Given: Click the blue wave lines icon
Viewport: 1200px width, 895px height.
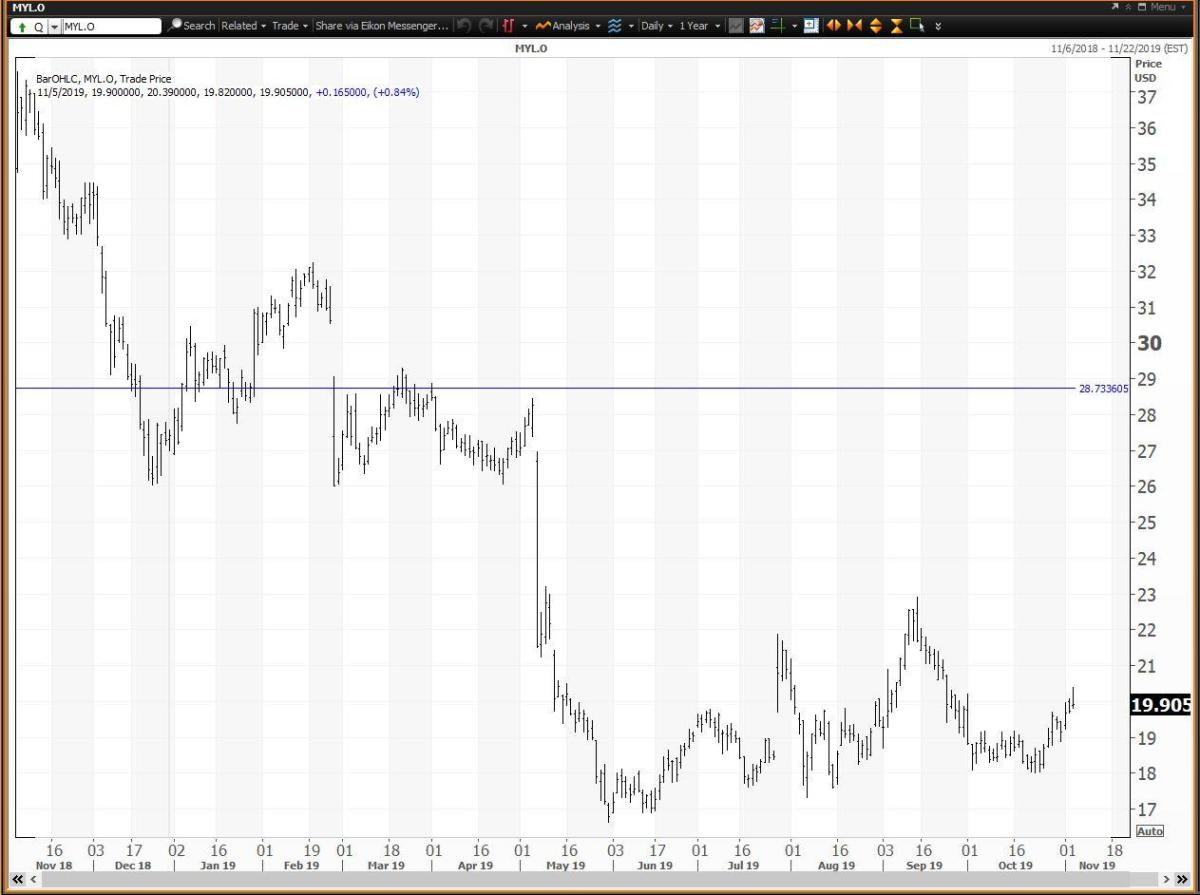Looking at the screenshot, I should (614, 25).
